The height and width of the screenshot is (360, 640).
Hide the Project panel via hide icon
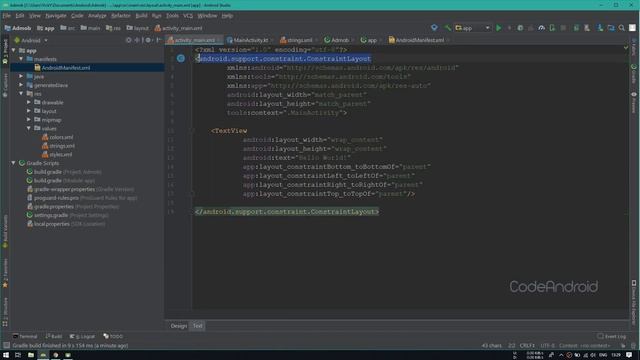coord(158,40)
